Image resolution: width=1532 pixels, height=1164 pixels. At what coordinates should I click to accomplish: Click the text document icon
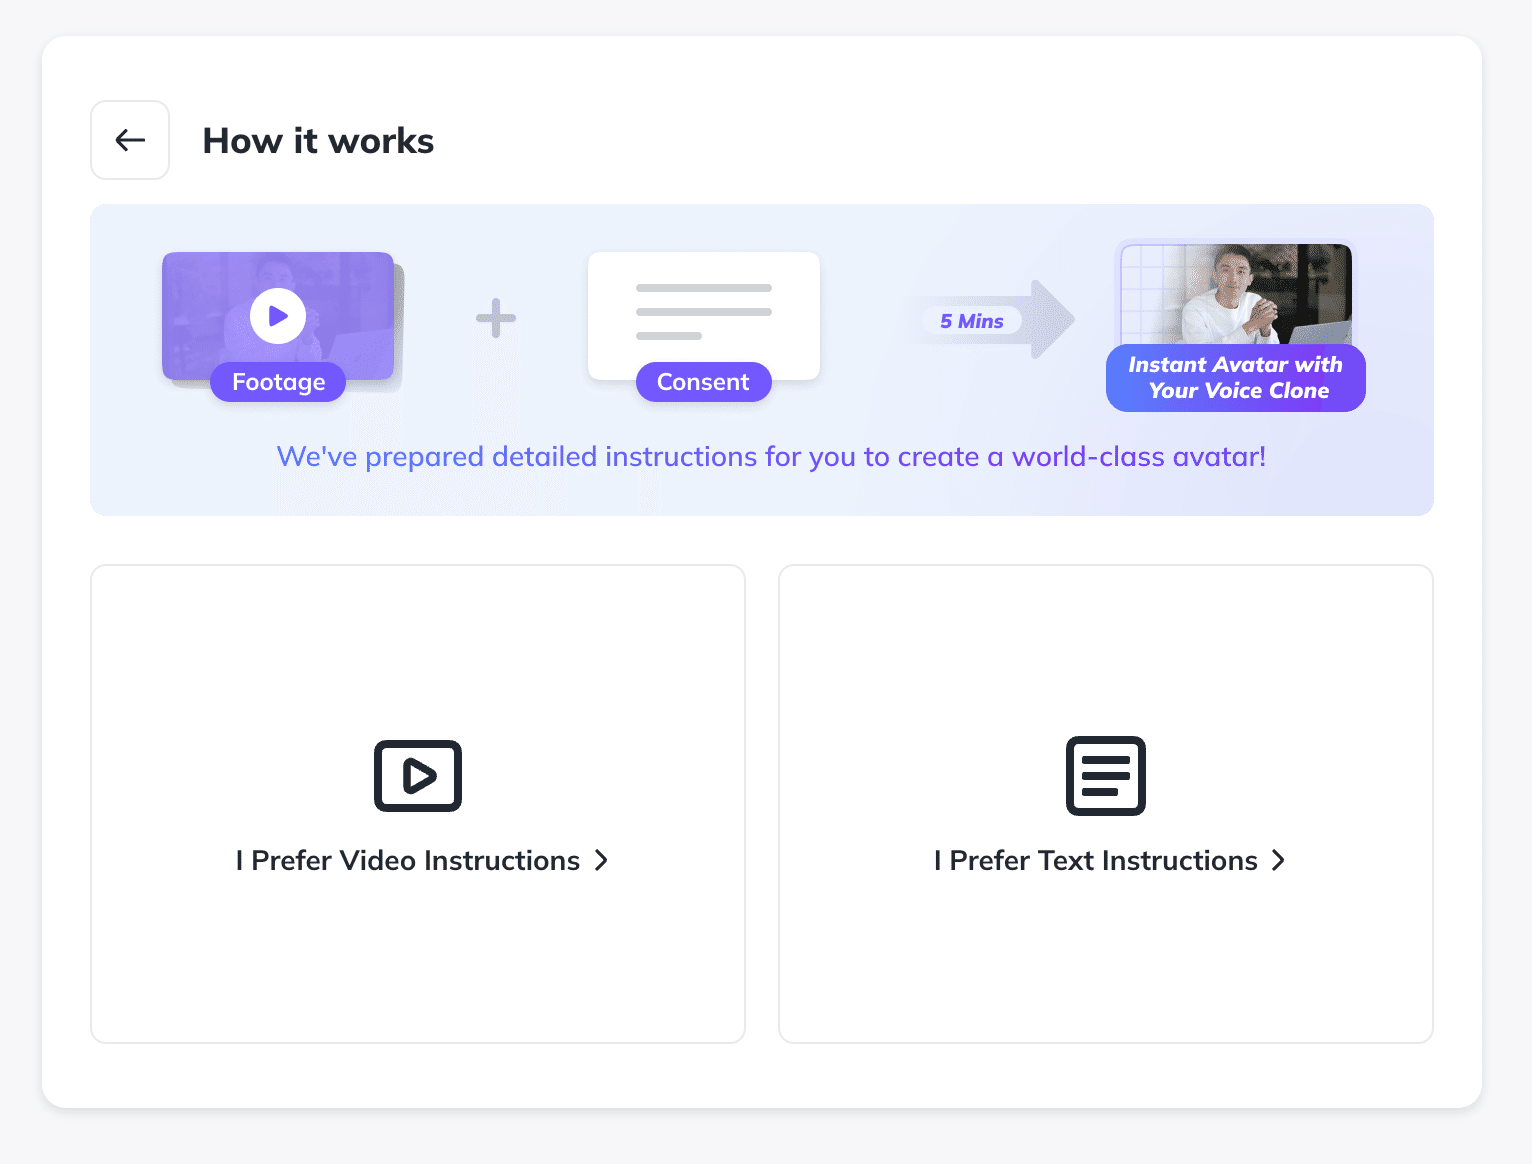(x=1105, y=776)
